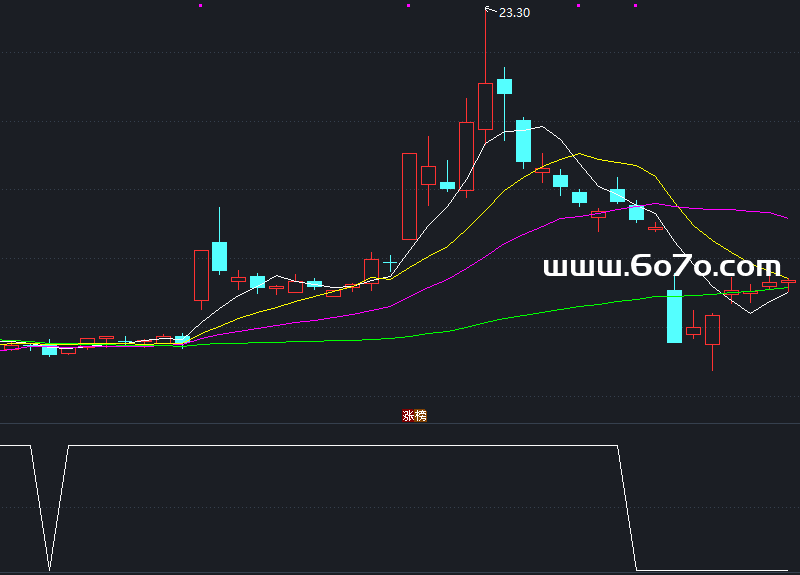The height and width of the screenshot is (575, 800).
Task: Click the third magenta dot at chart top
Action: (x=578, y=6)
